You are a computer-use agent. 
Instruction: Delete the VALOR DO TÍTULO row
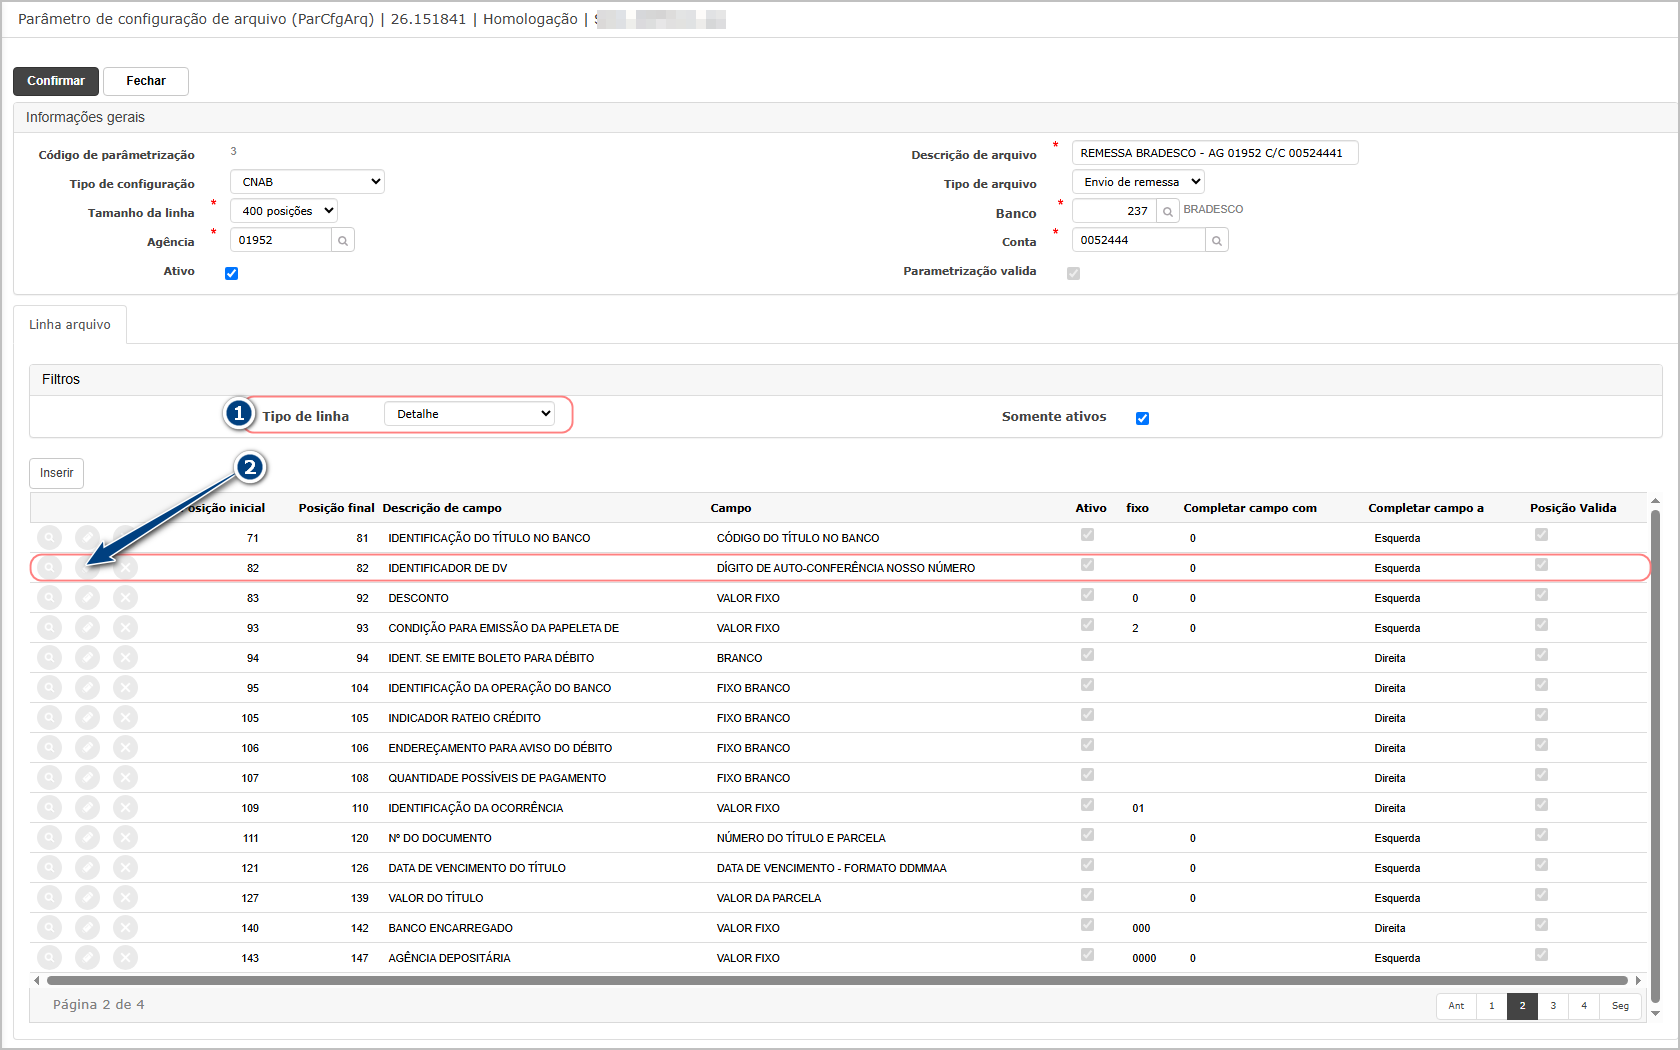[125, 898]
